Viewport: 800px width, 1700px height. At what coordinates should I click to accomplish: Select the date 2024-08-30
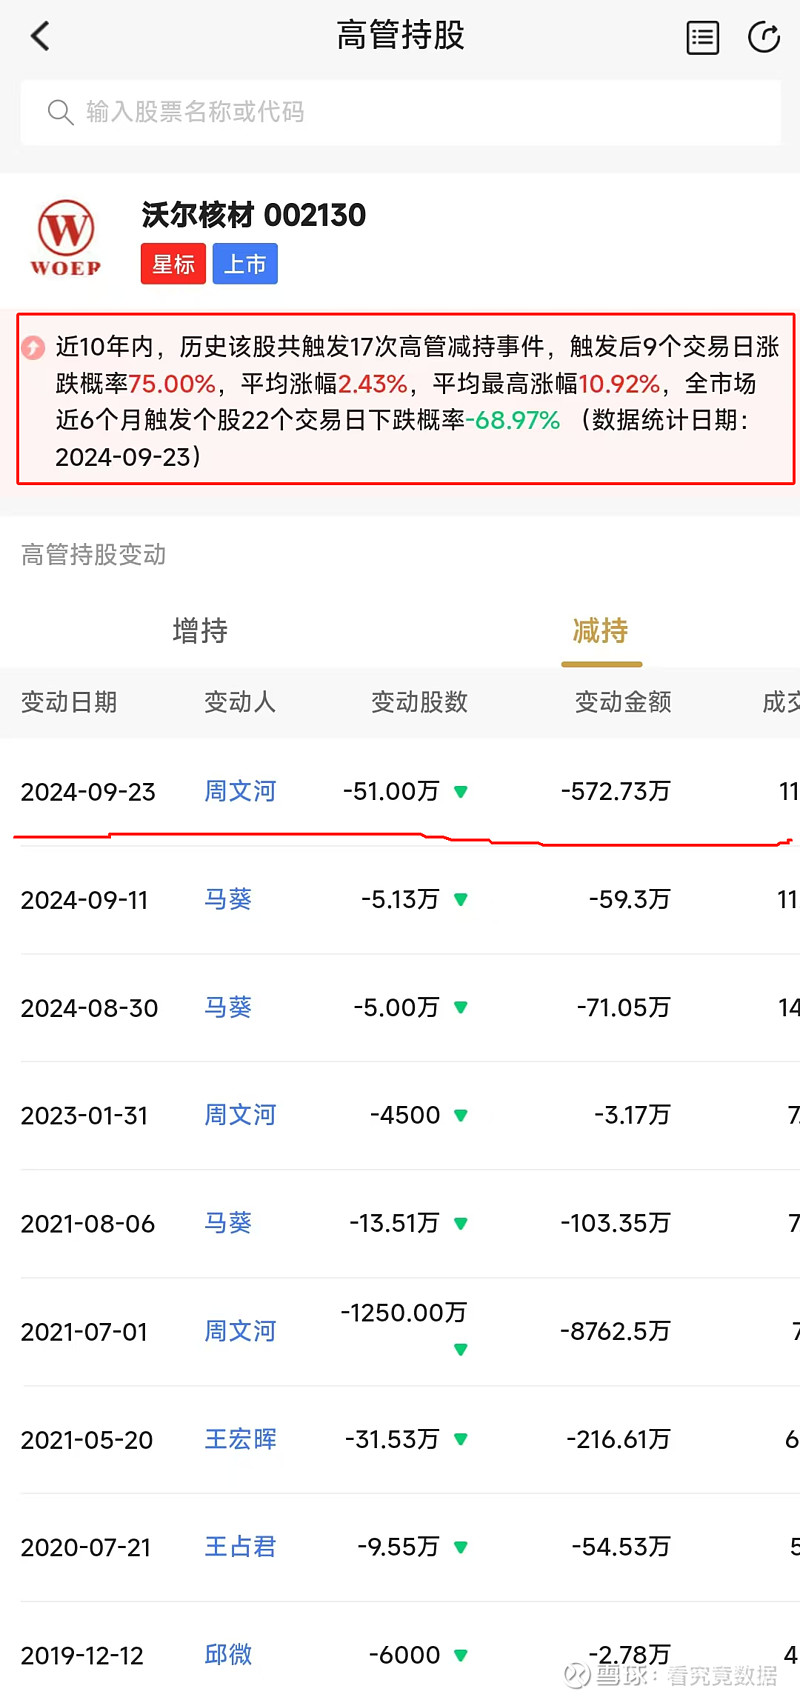coord(89,1008)
